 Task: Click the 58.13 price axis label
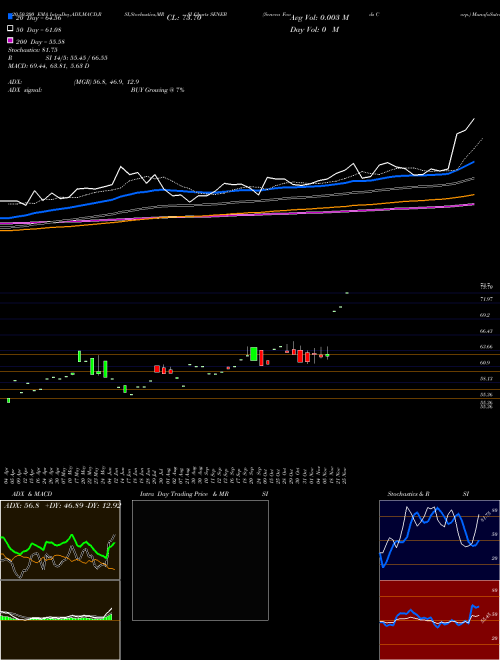(486, 379)
